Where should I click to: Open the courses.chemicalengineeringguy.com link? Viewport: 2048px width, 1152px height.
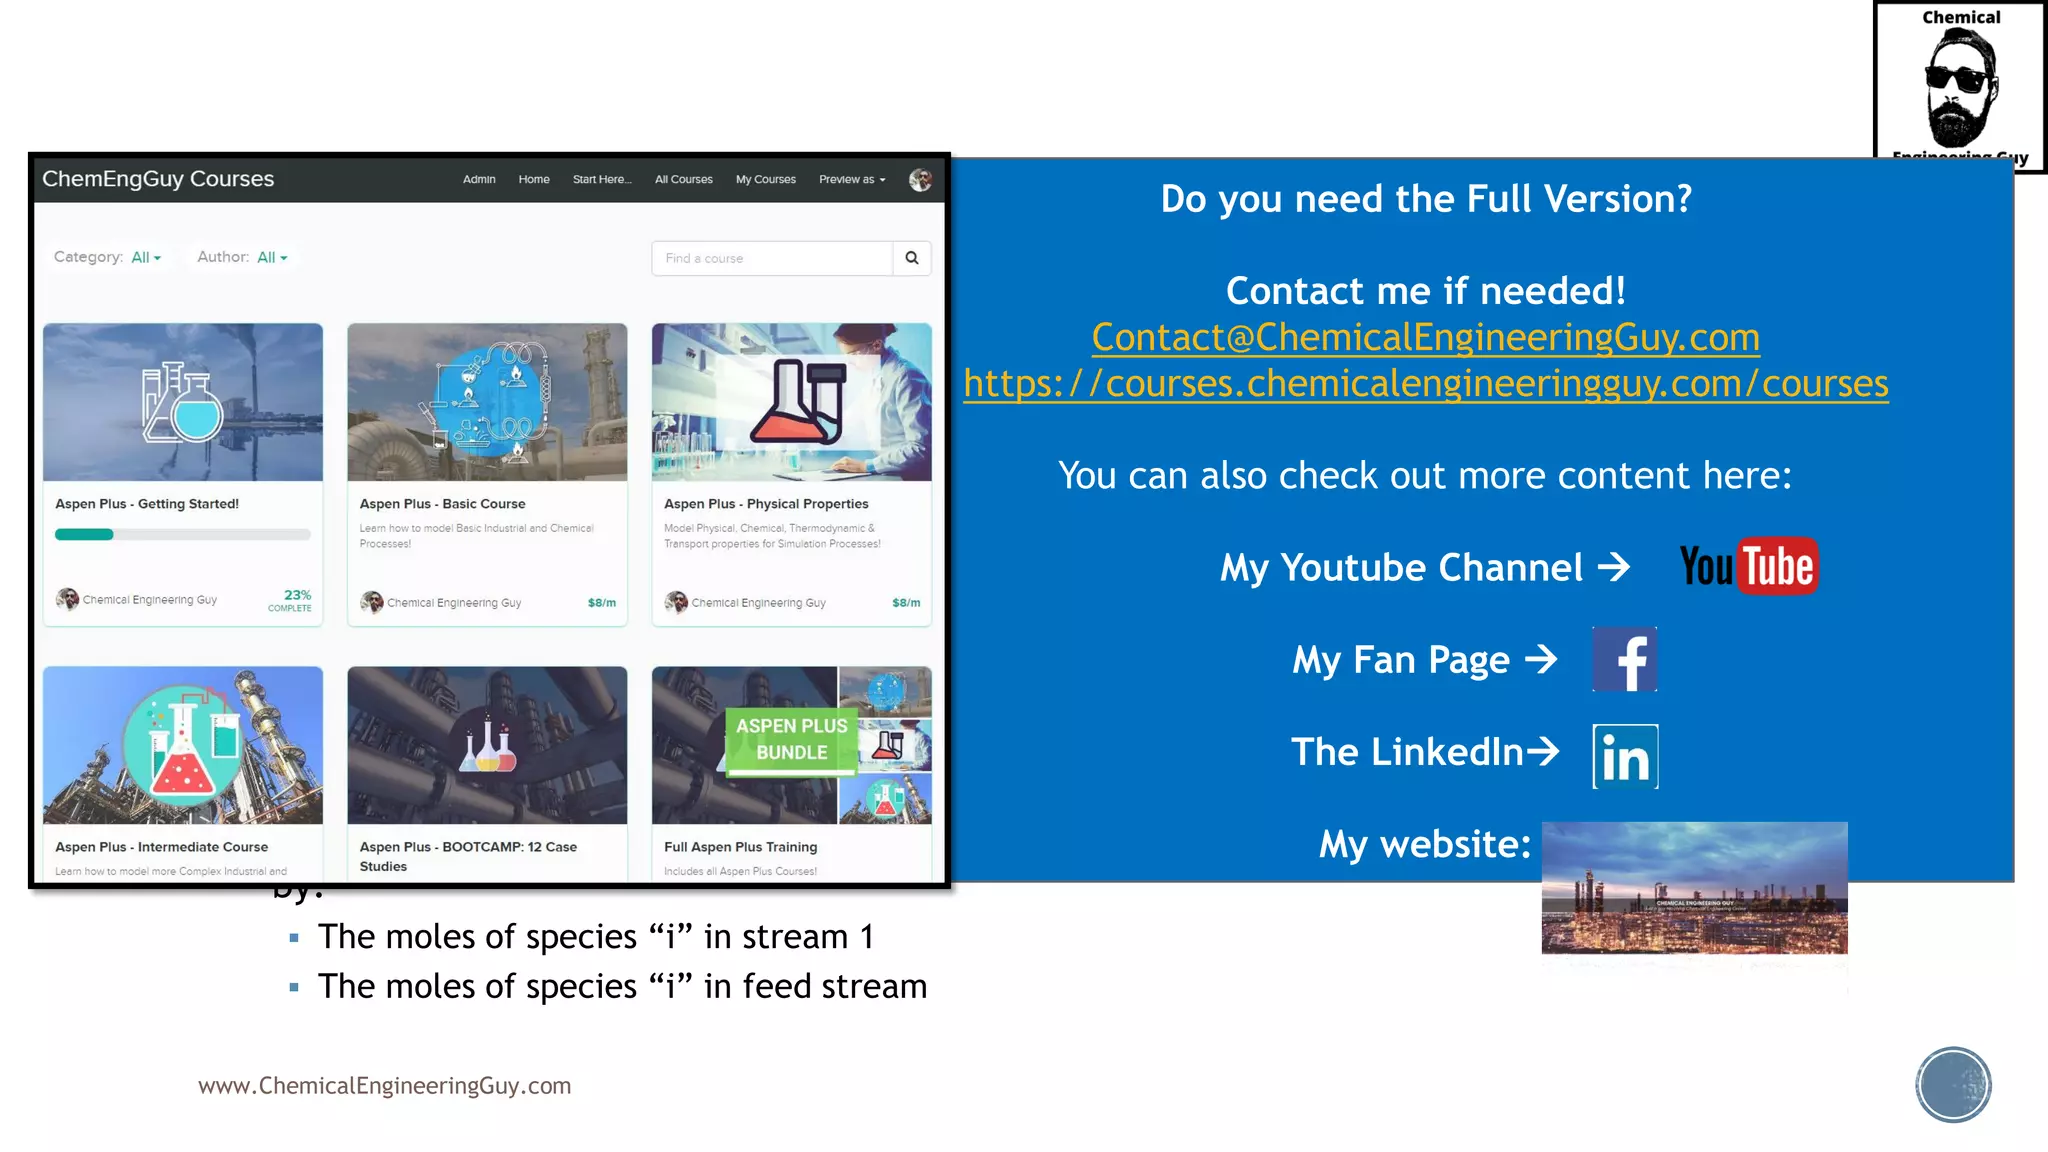(1425, 384)
